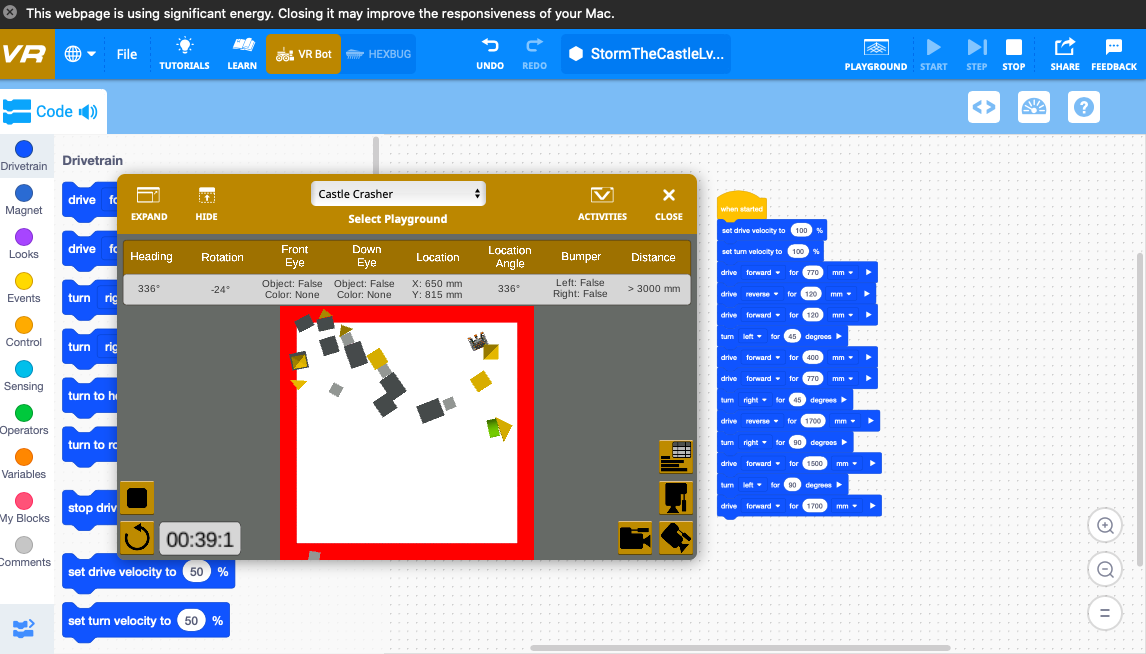
Task: Open the File menu
Action: (127, 54)
